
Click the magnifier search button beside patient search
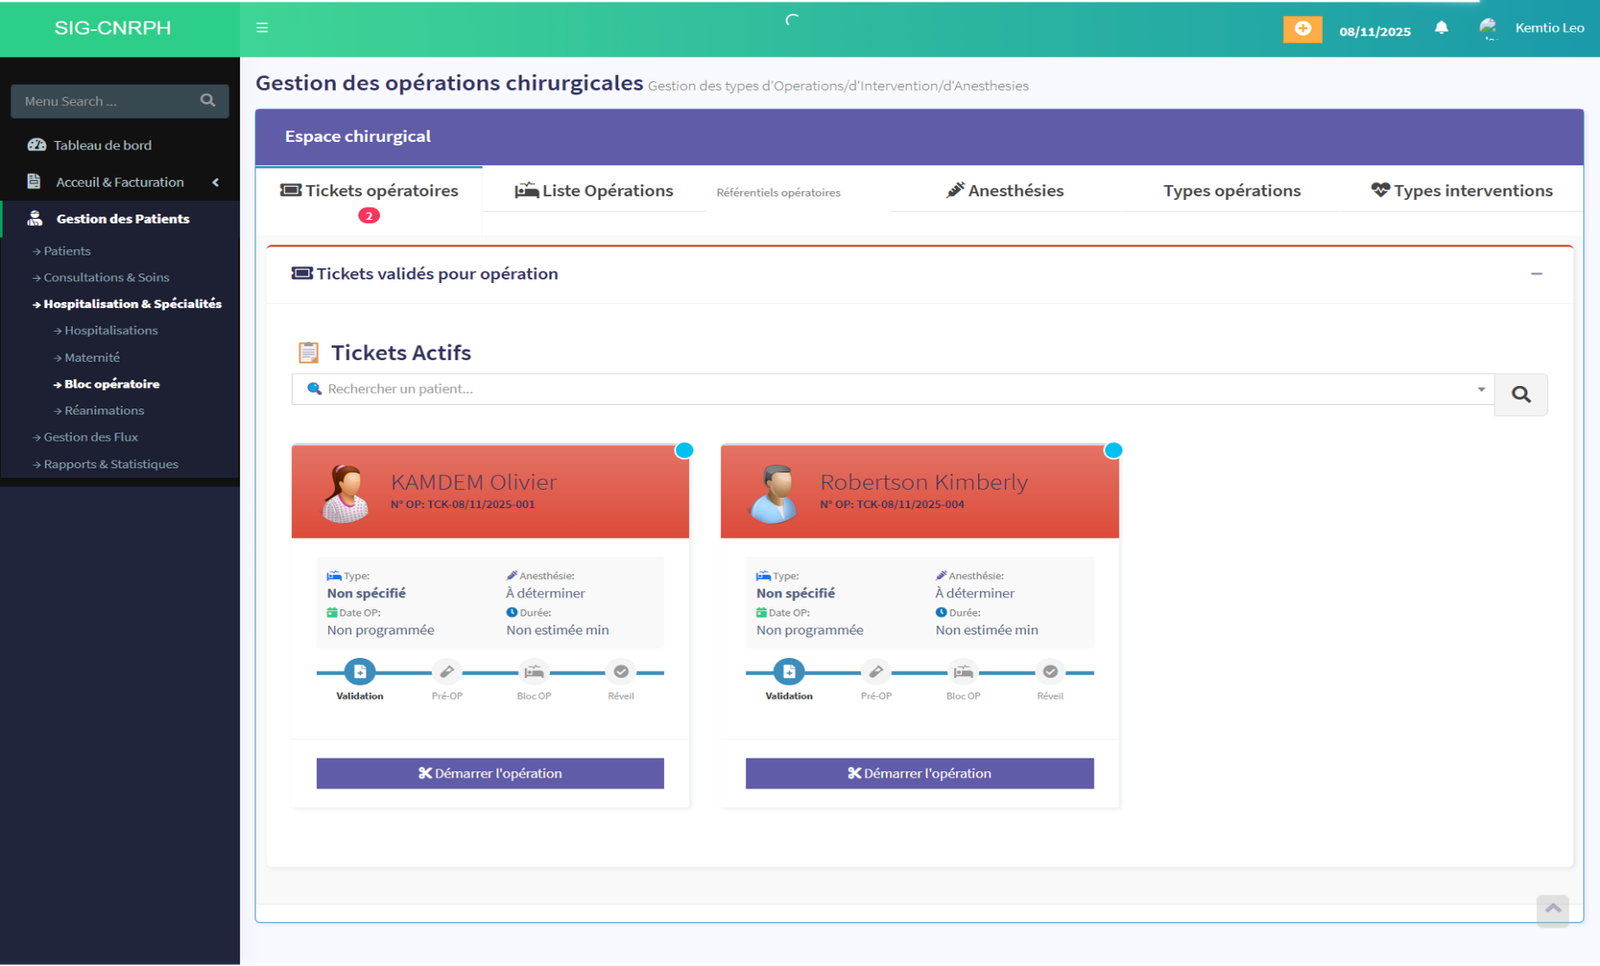pyautogui.click(x=1520, y=395)
